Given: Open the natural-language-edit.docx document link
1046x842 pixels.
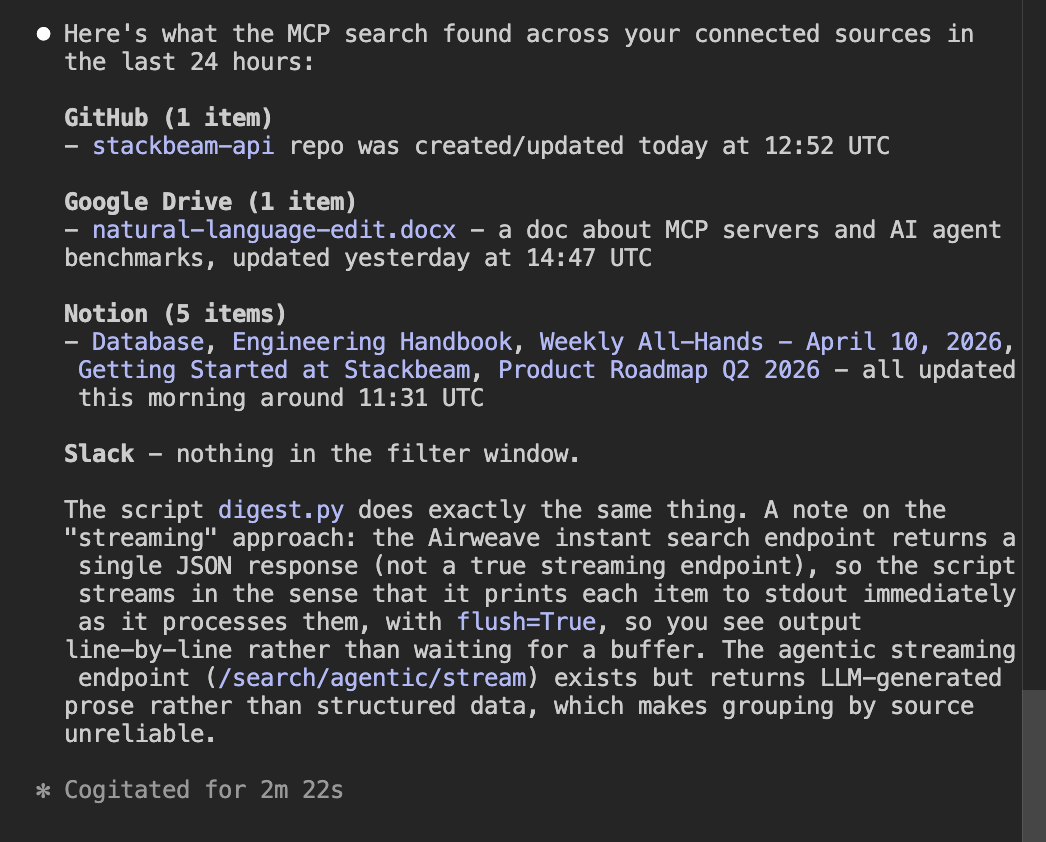Looking at the screenshot, I should 274,230.
